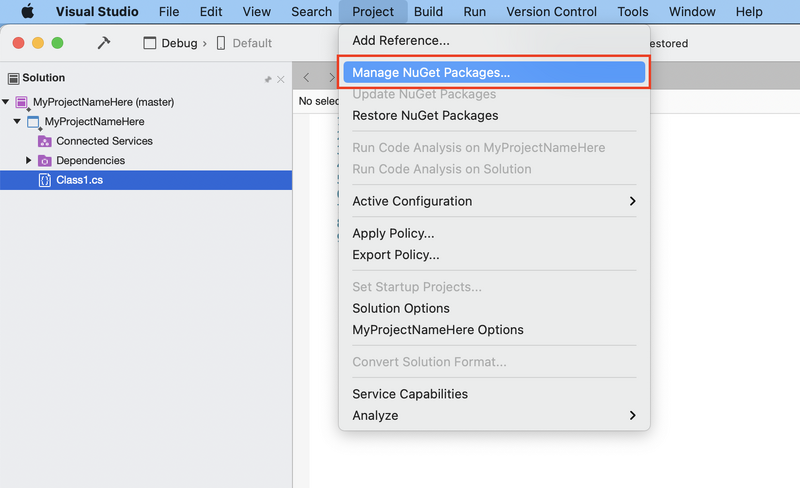The image size is (800, 488).
Task: Choose Restore NuGet Packages
Action: (494, 115)
